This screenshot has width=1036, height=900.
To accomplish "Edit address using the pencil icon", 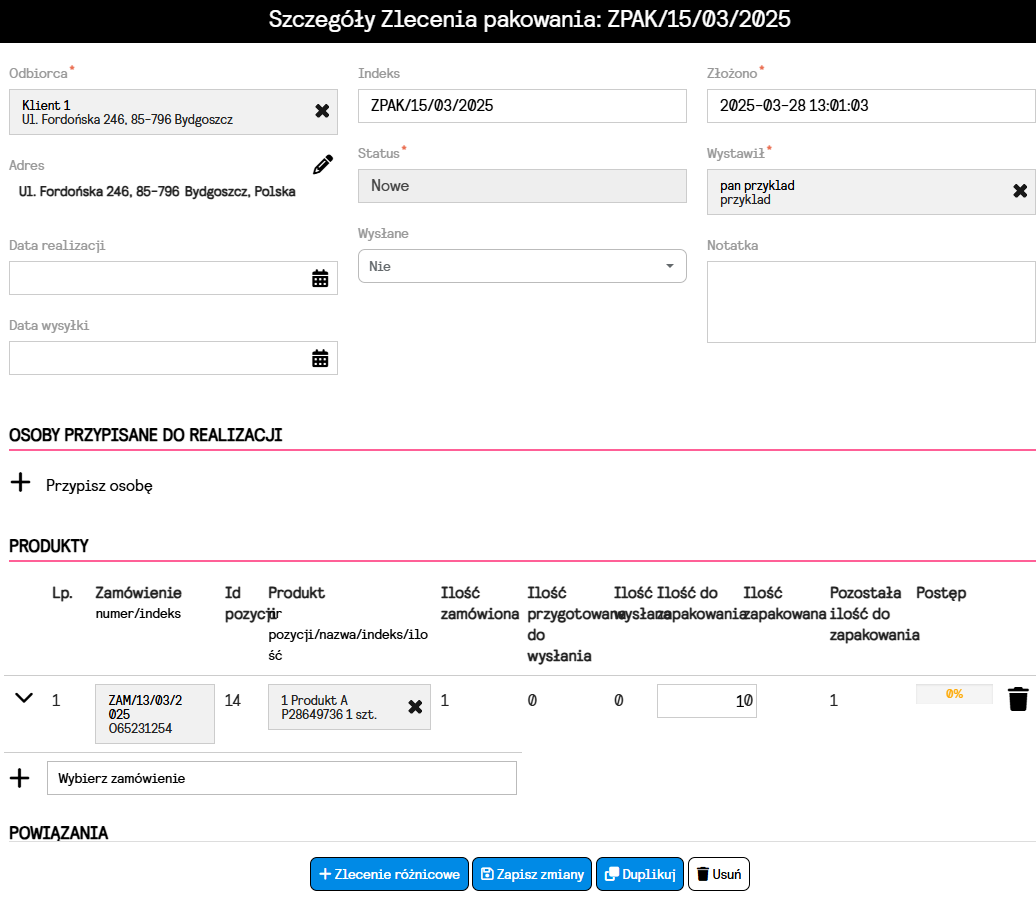I will coord(322,165).
